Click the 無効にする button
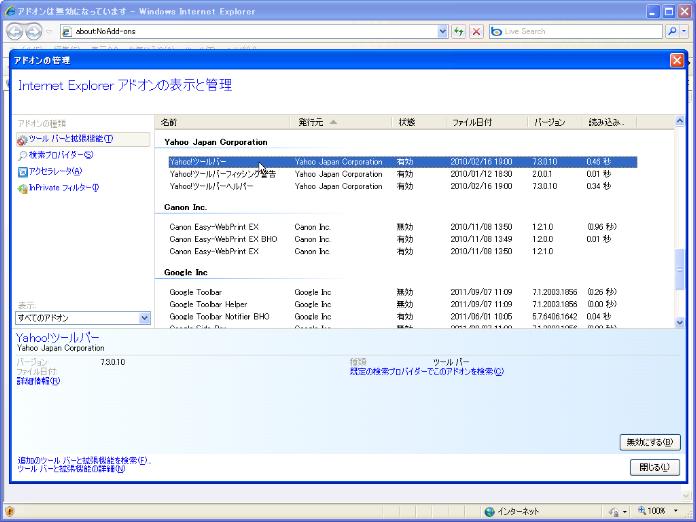The image size is (696, 522). coord(650,442)
